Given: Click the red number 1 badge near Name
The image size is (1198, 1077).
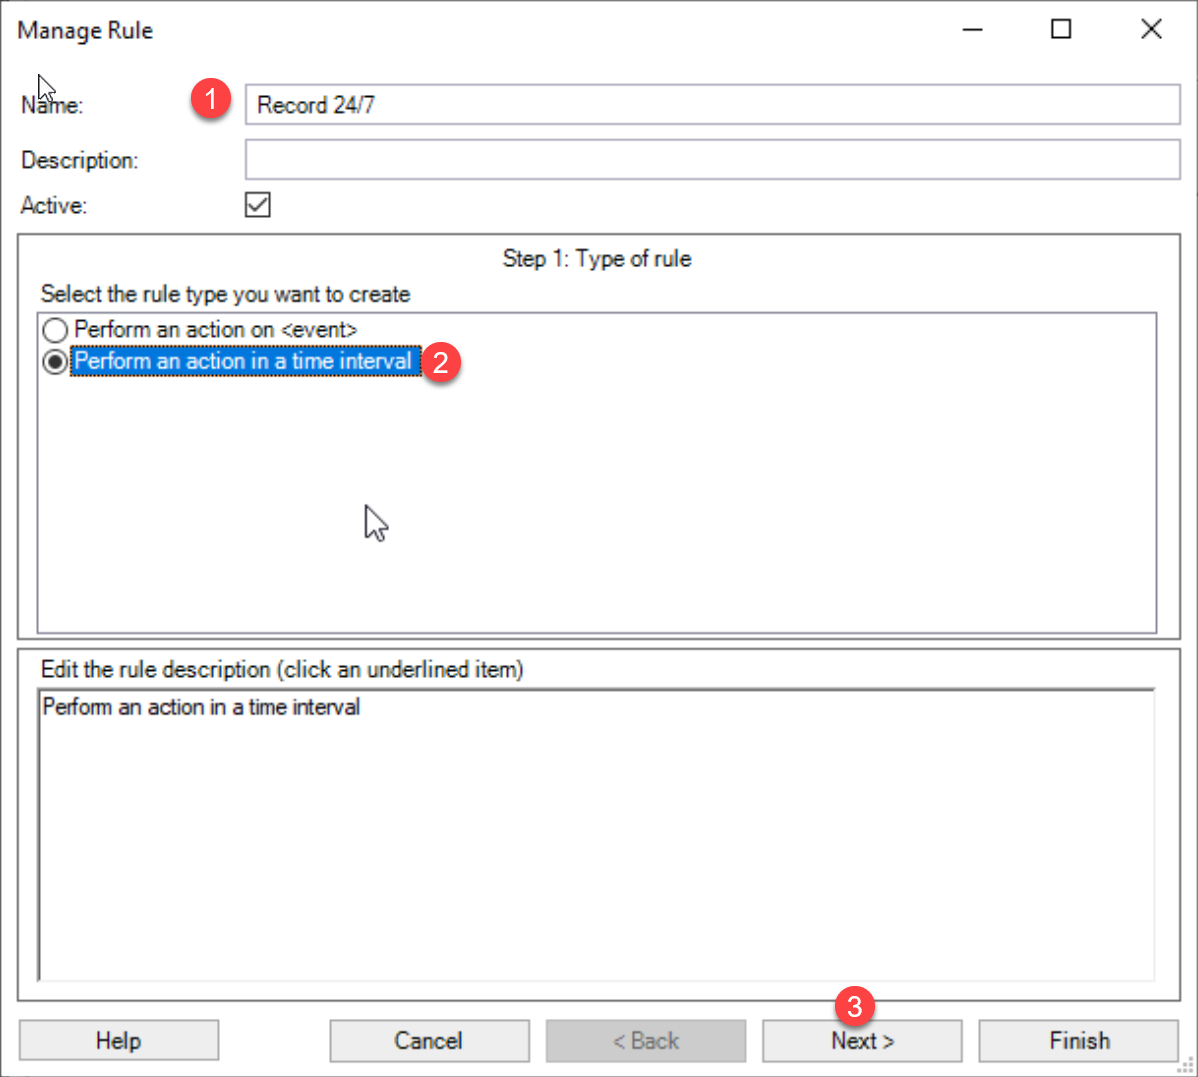Looking at the screenshot, I should pos(211,99).
